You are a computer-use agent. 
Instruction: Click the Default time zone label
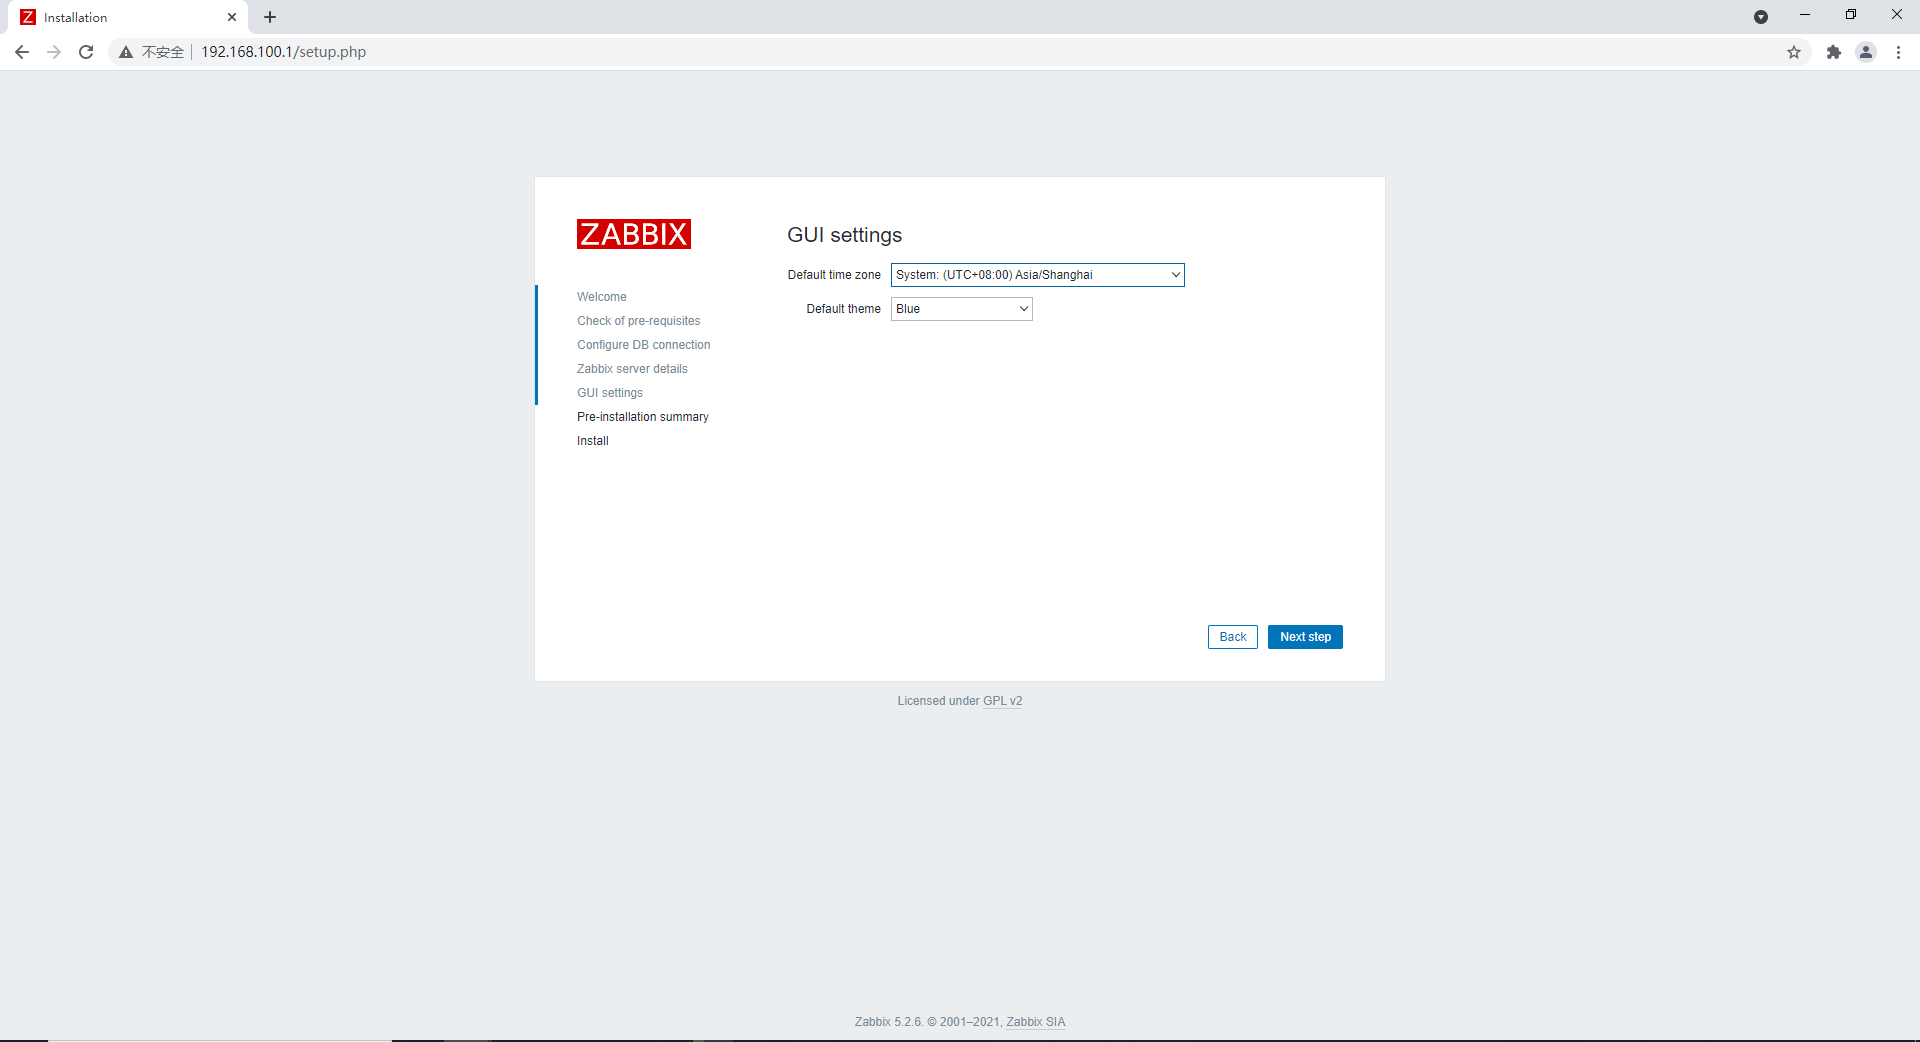click(834, 275)
